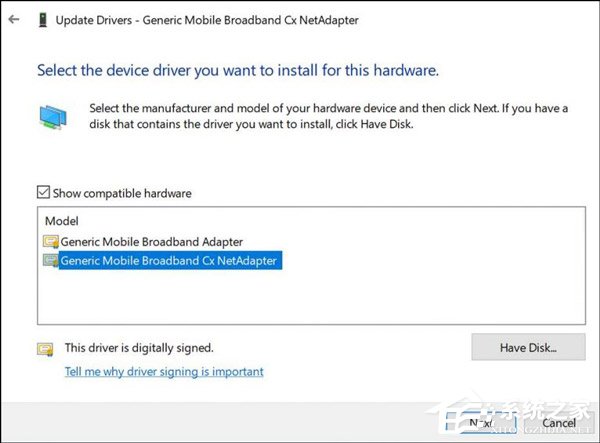Select Generic Mobile Broadband Cx NetAdapter entry
This screenshot has height=443, width=600.
tap(168, 261)
